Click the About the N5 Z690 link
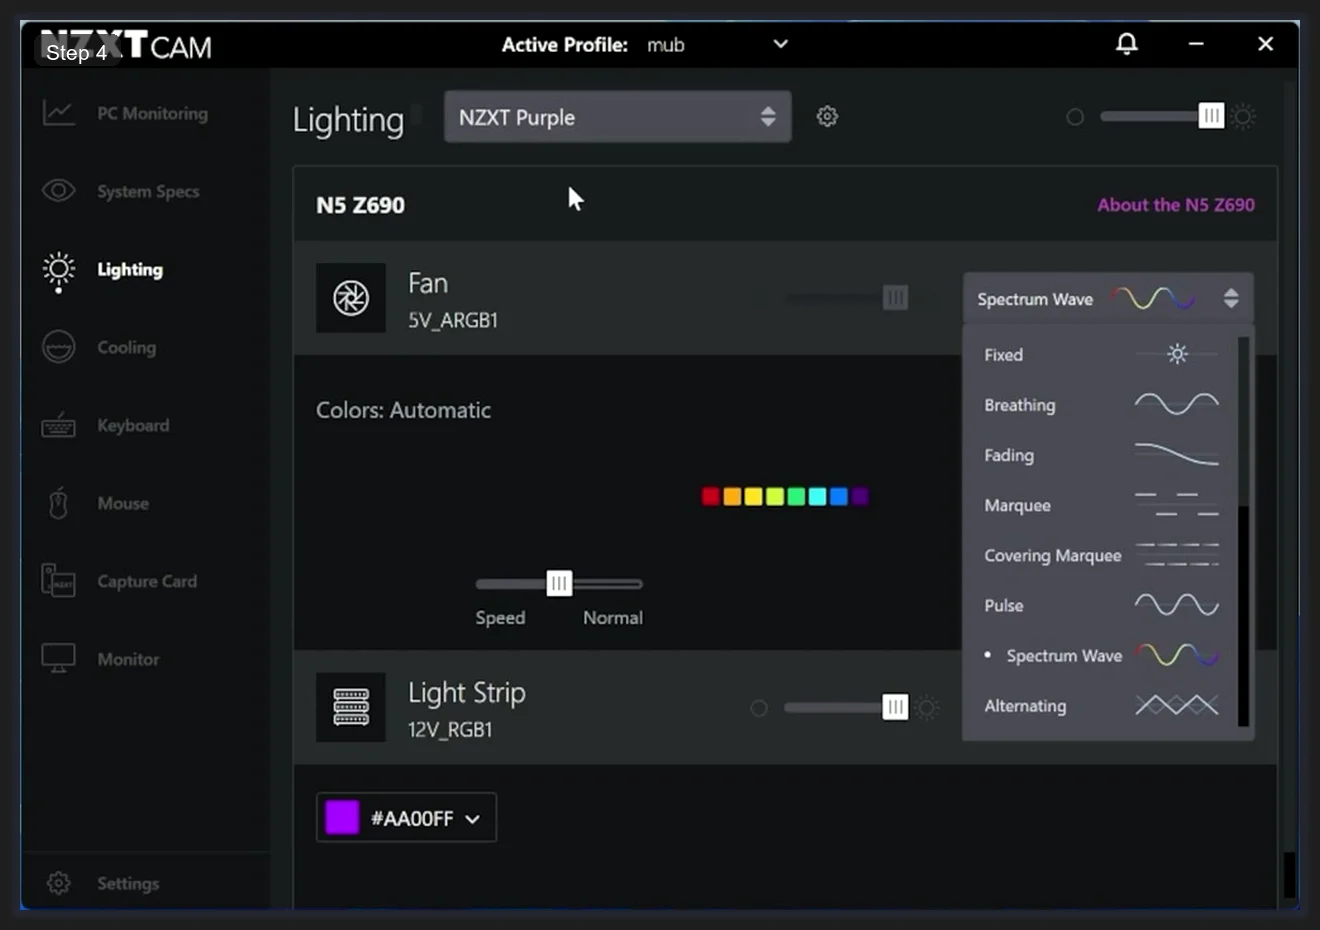The height and width of the screenshot is (930, 1320). click(x=1176, y=204)
